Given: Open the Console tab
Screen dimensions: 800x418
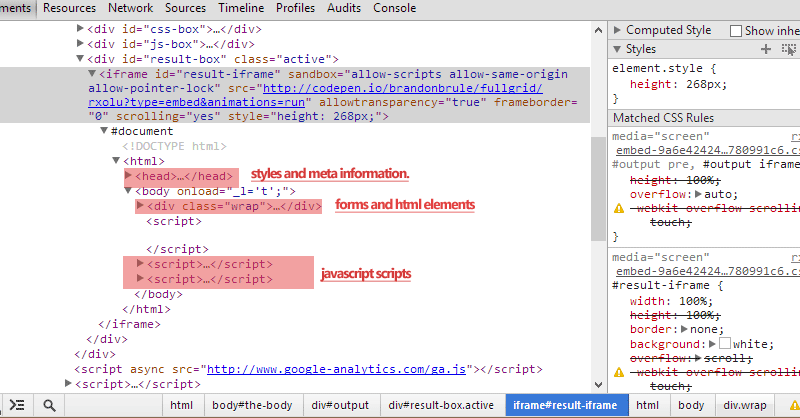Looking at the screenshot, I should [x=394, y=8].
